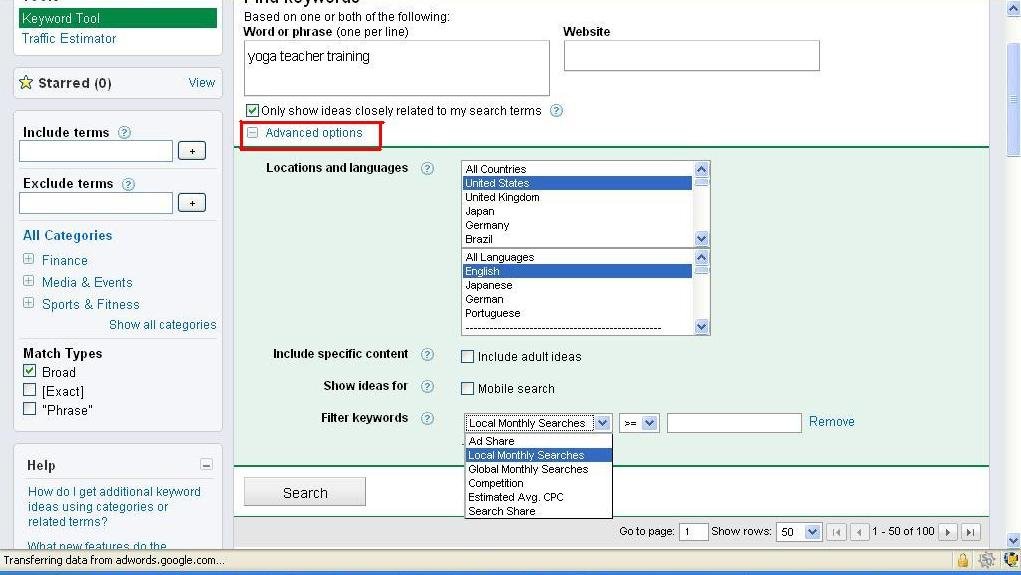Click the star icon in Starred panel
The width and height of the screenshot is (1021, 575).
click(x=26, y=83)
